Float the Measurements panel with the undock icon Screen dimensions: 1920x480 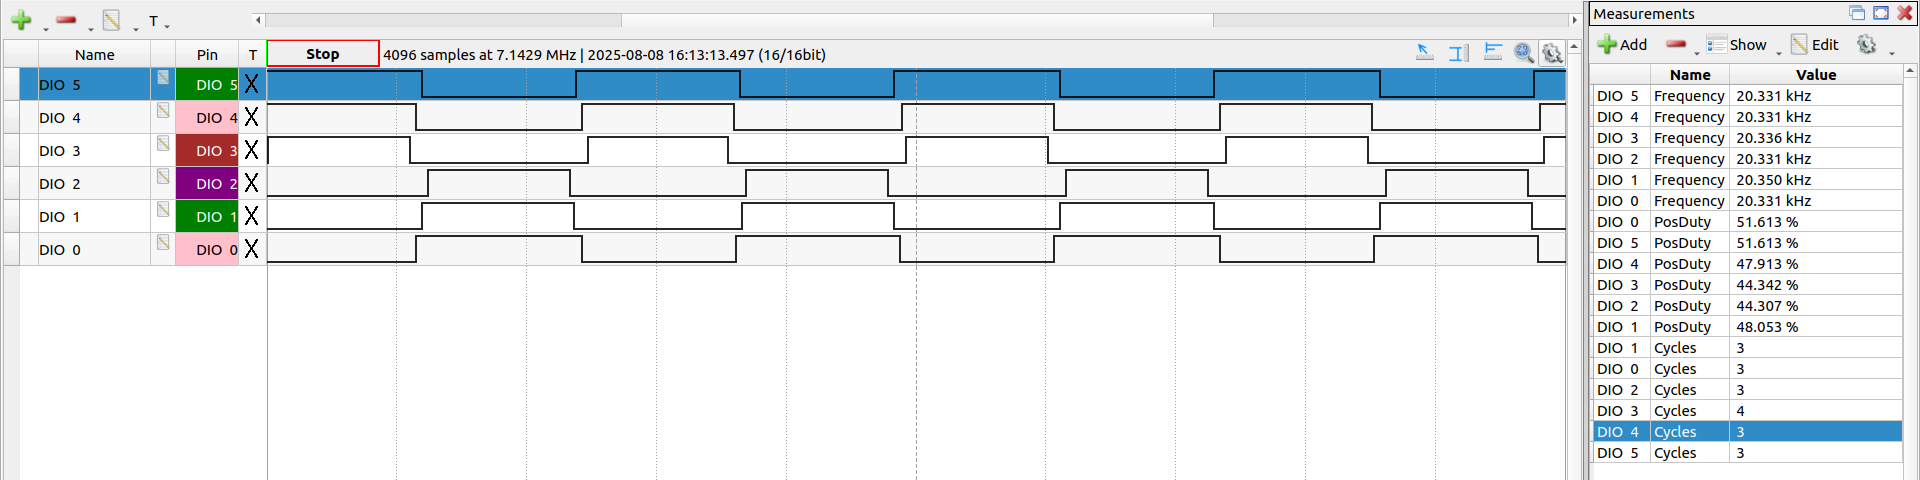pyautogui.click(x=1857, y=13)
